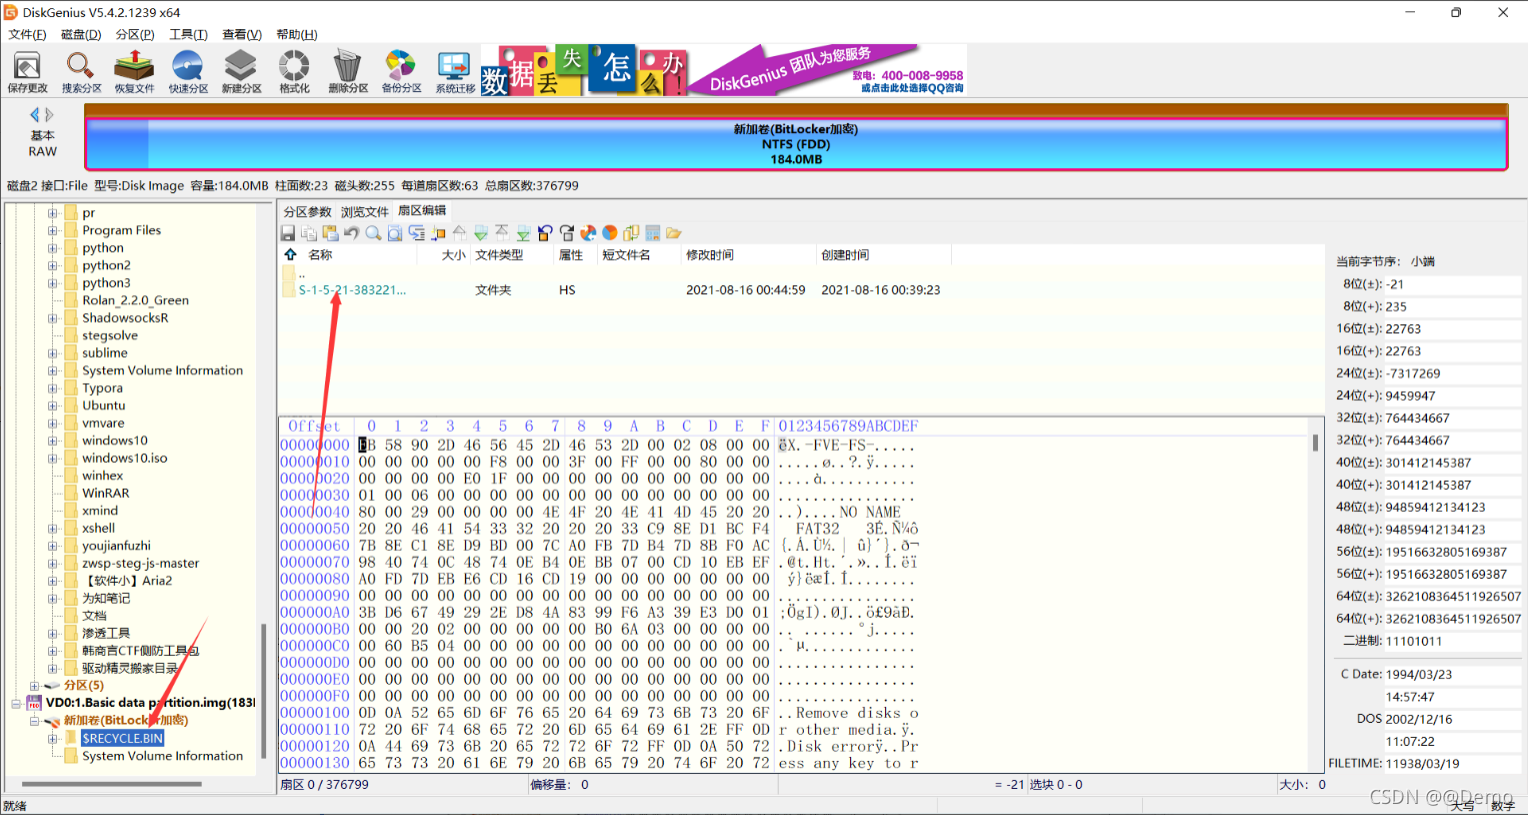Viewport: 1528px width, 815px height.
Task: Expand the Program Files folder node
Action: 52,230
